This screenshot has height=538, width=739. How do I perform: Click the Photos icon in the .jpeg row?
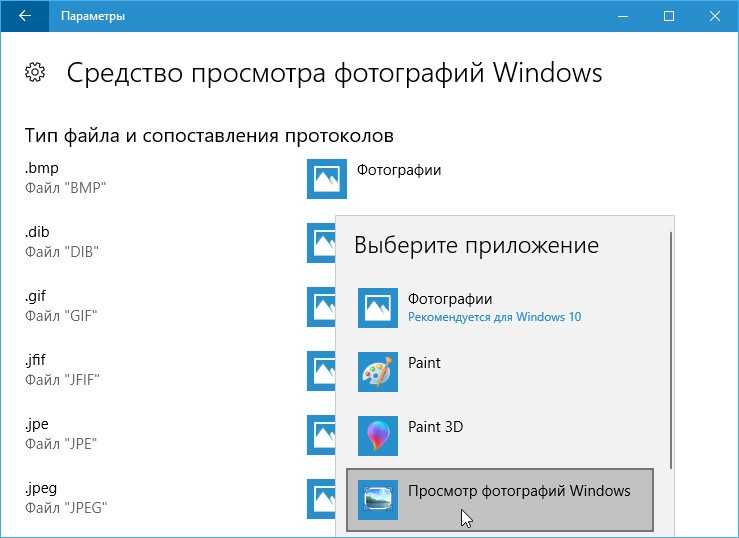click(x=321, y=499)
